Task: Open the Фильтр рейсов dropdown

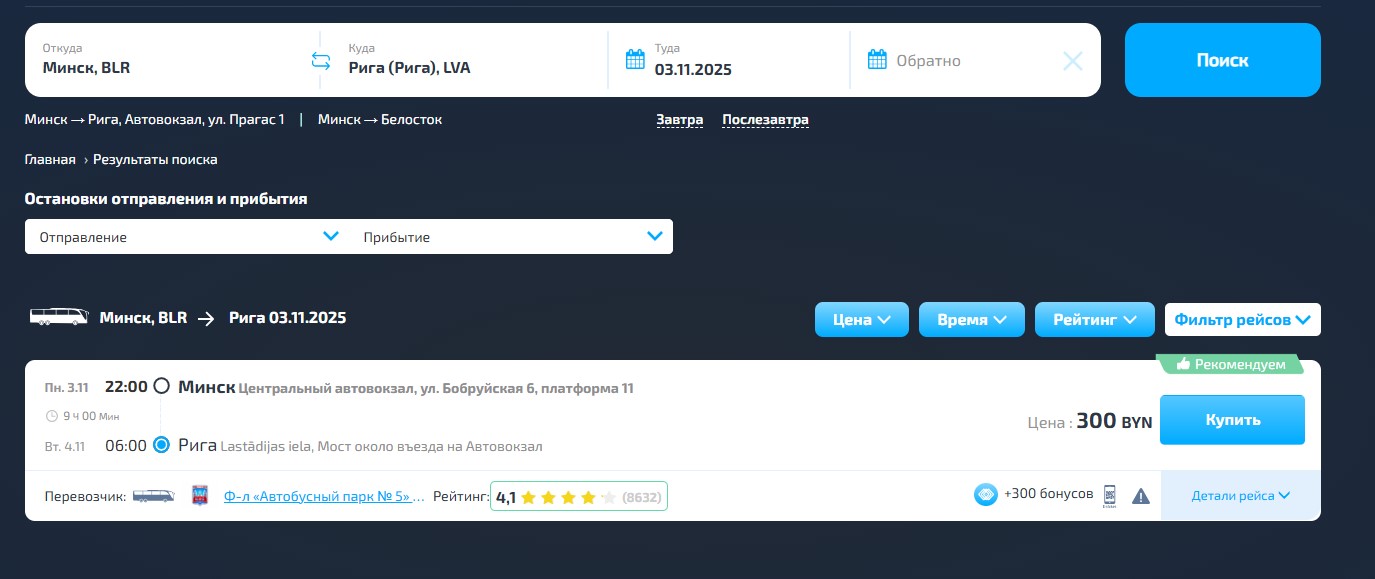Action: click(1242, 320)
